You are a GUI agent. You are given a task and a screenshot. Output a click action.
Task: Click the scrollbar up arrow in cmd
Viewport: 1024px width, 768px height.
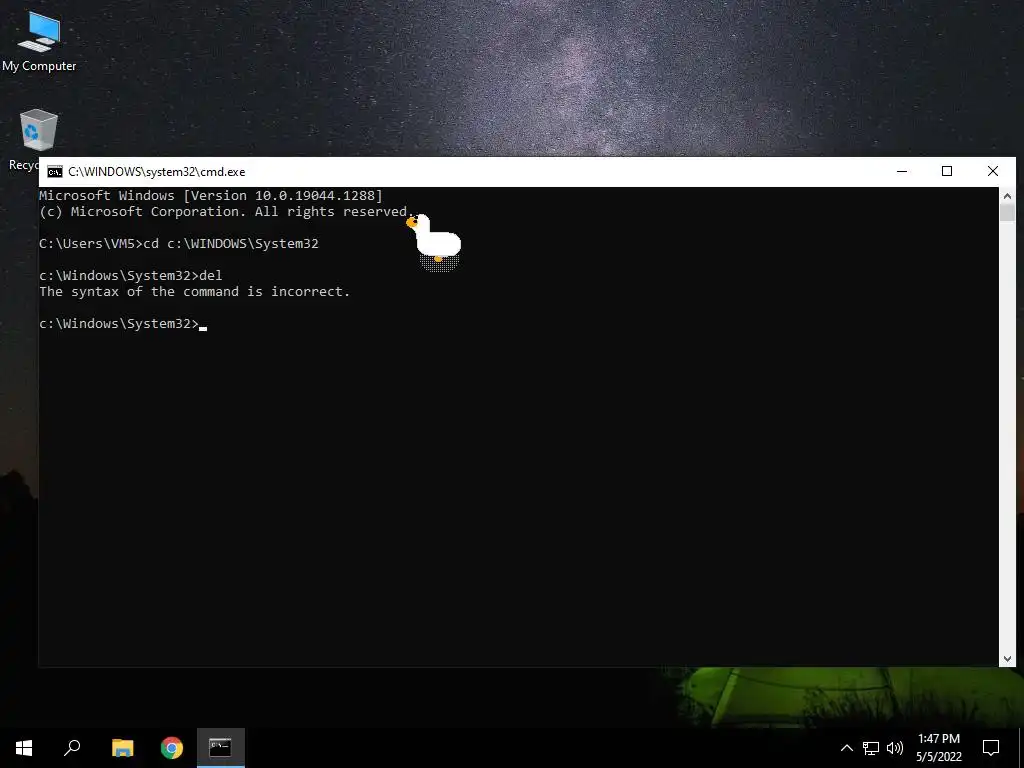[x=1007, y=195]
